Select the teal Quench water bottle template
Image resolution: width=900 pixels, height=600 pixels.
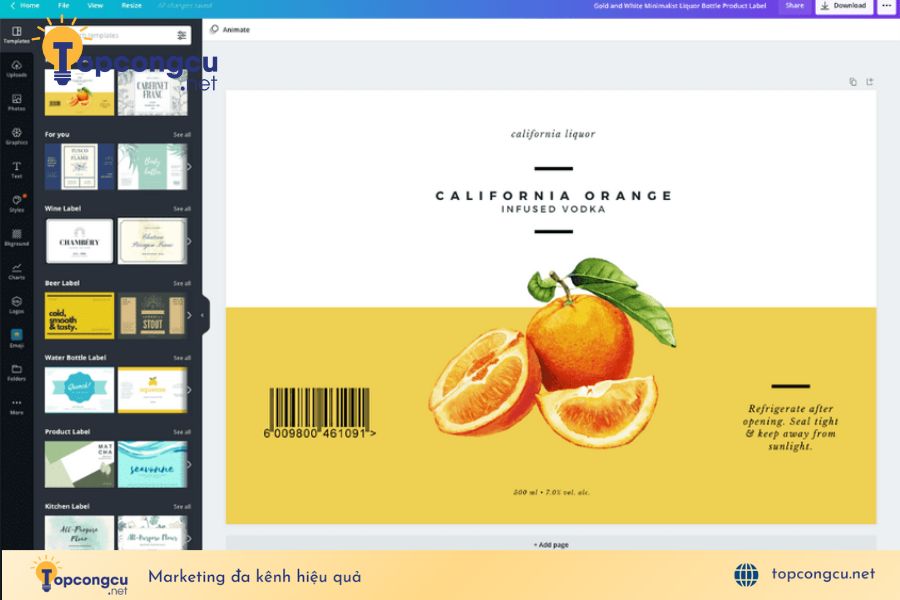[x=79, y=390]
